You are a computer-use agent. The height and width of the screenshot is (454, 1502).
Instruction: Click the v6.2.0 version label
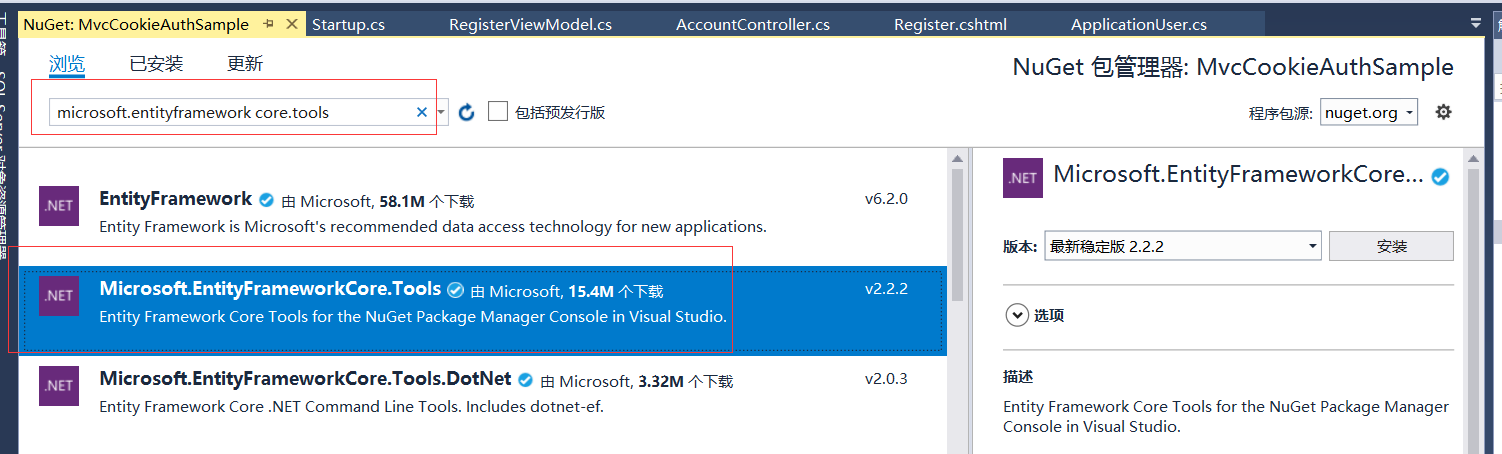click(x=886, y=199)
